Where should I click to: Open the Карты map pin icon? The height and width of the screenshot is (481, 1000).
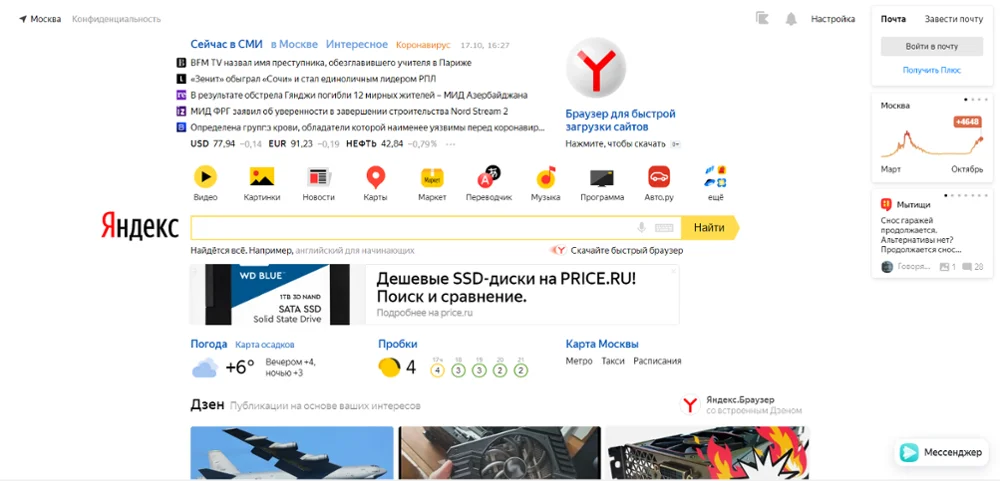[376, 177]
